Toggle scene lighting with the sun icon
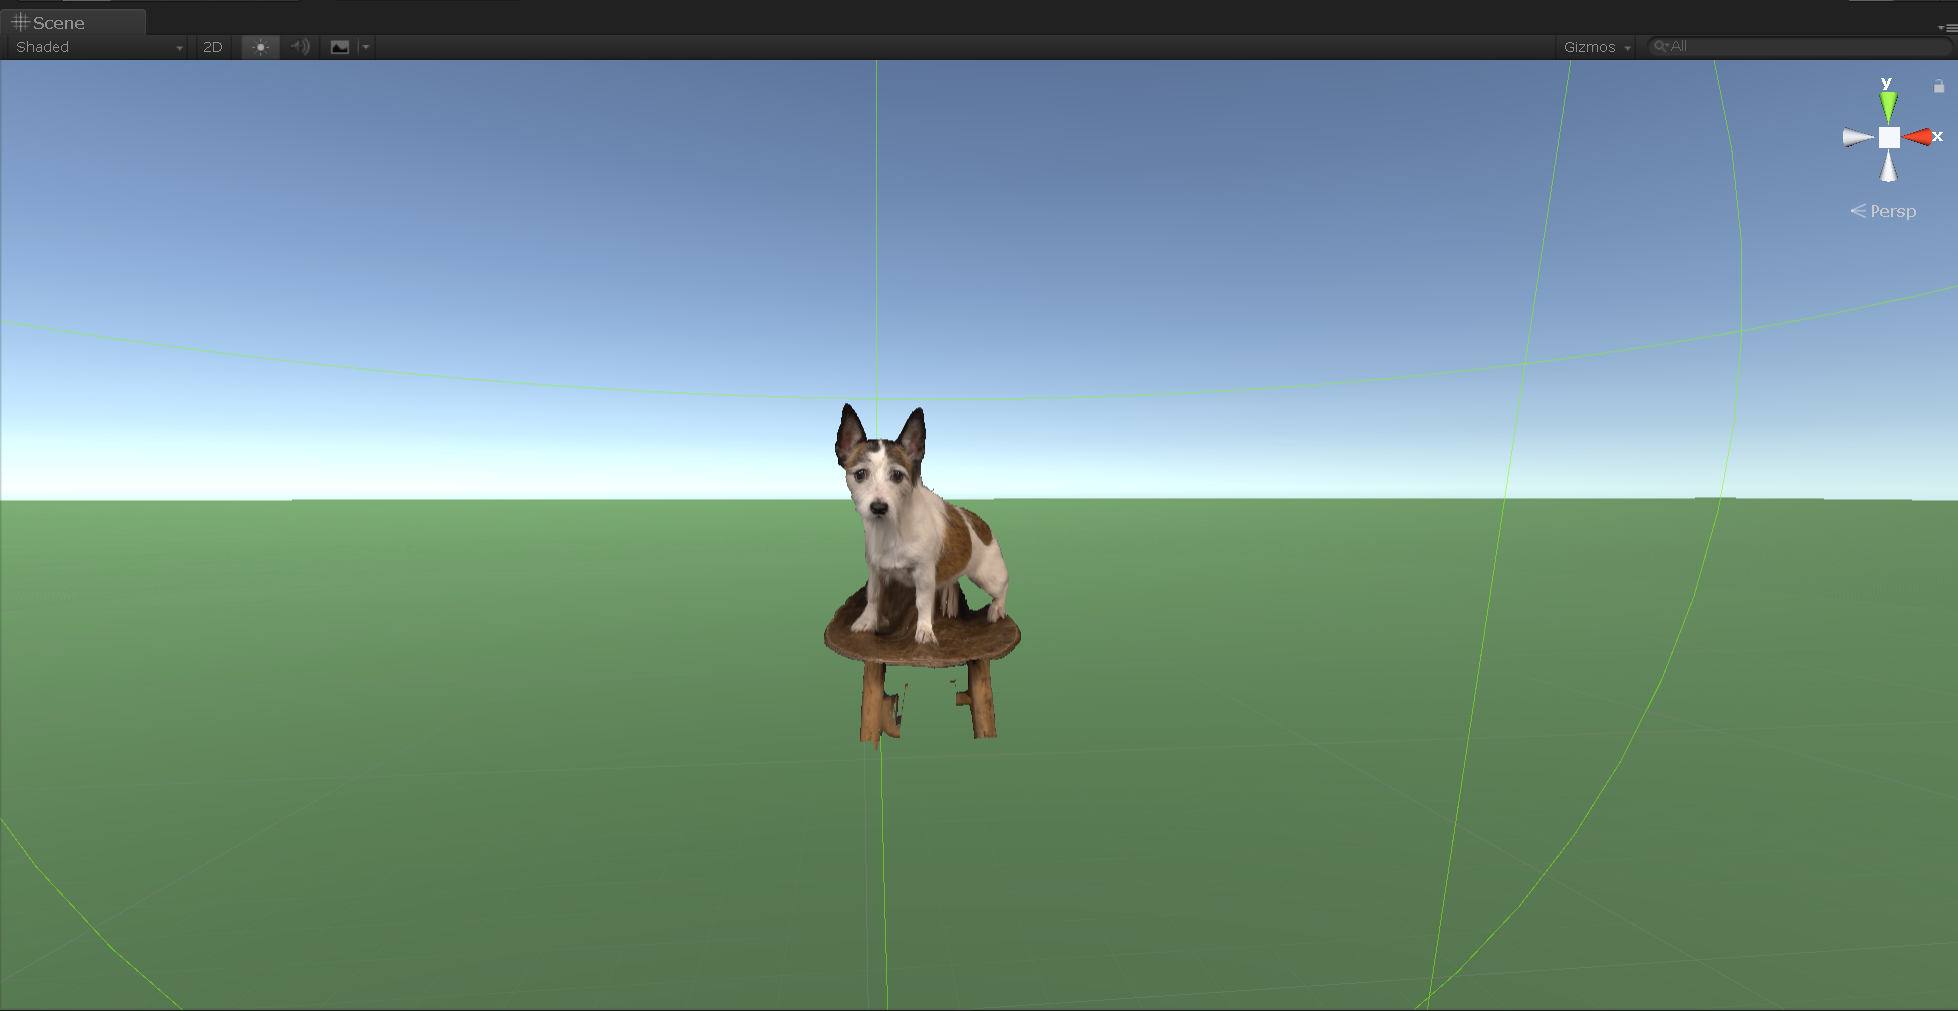 [x=260, y=47]
